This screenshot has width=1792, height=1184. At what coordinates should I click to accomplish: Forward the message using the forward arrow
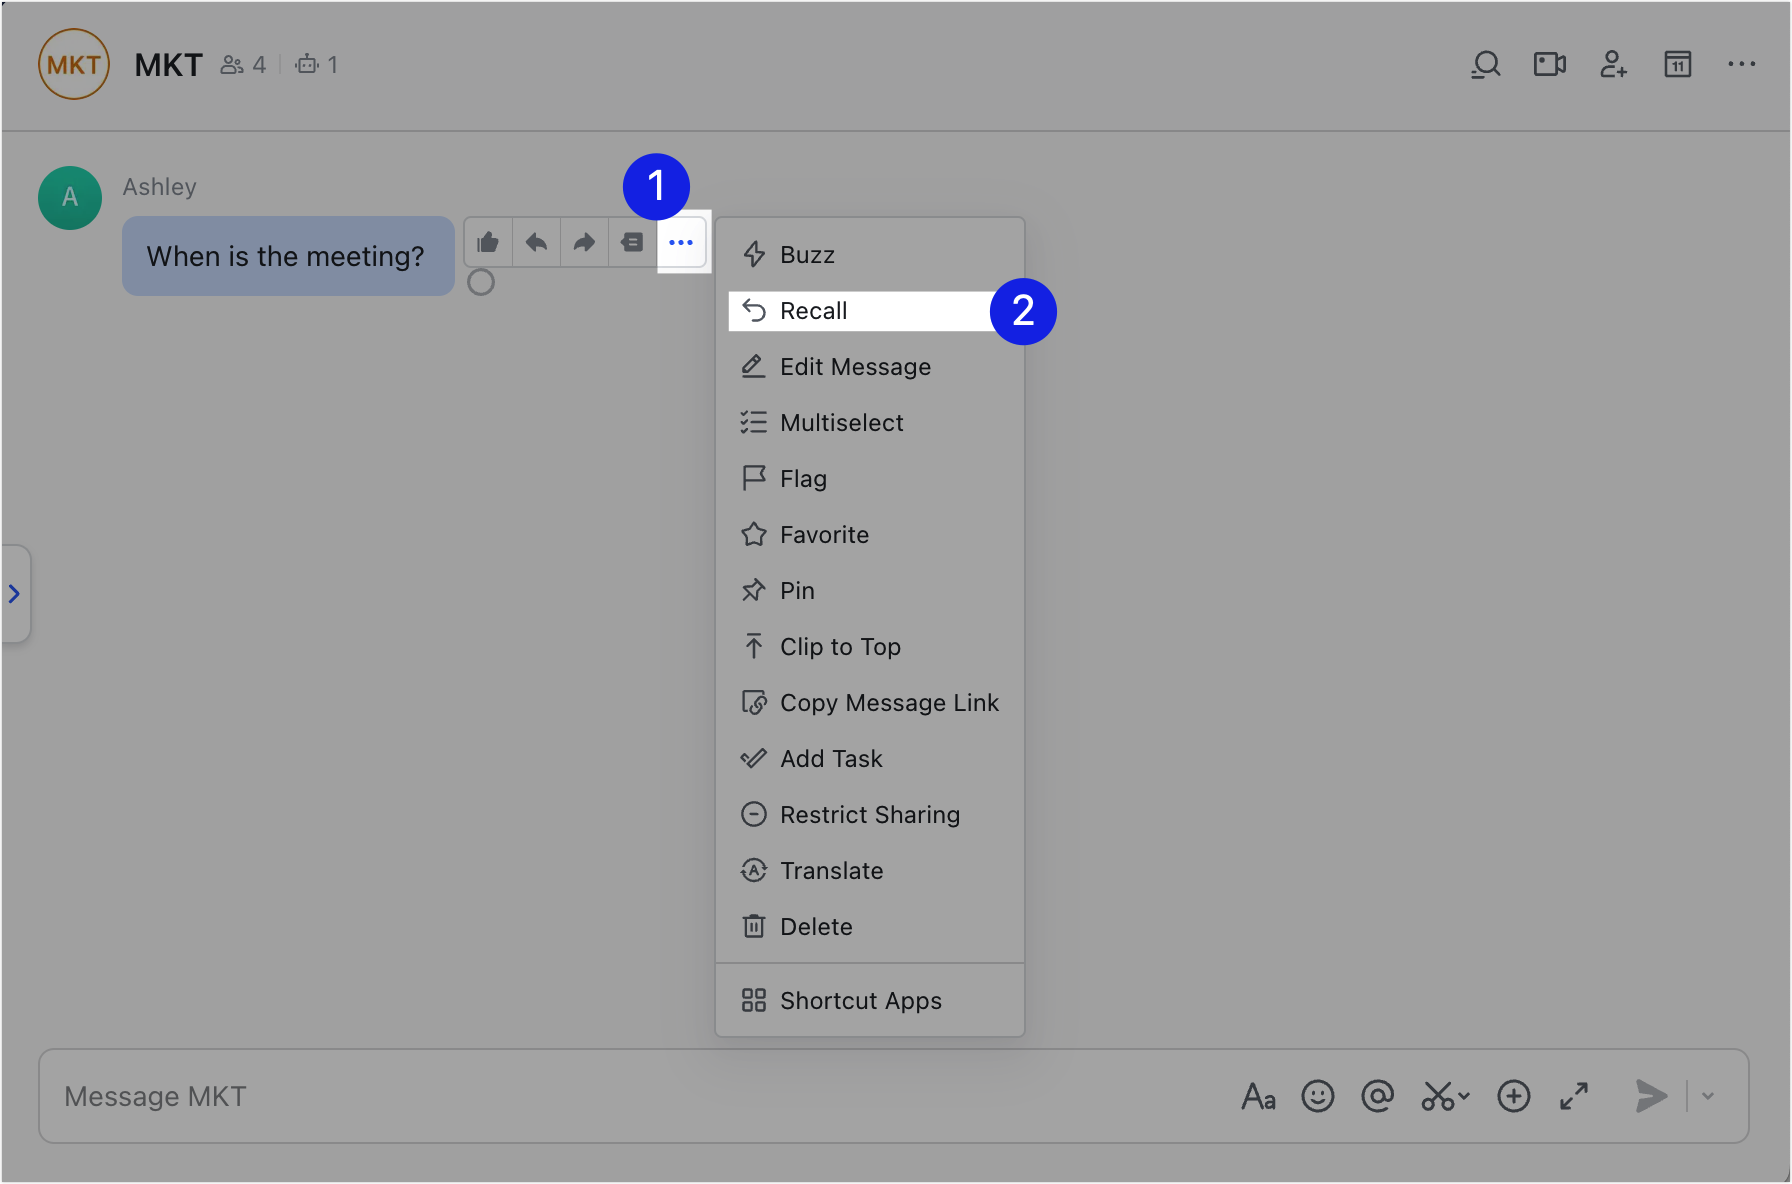tap(584, 242)
